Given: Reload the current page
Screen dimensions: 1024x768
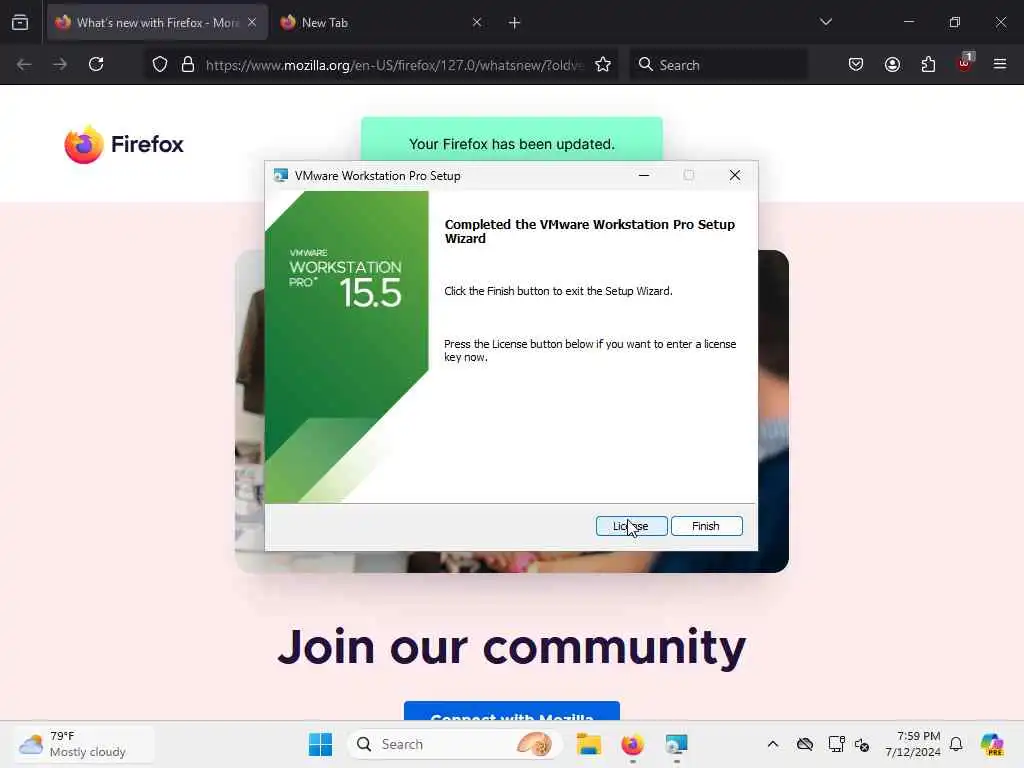Looking at the screenshot, I should pos(96,65).
